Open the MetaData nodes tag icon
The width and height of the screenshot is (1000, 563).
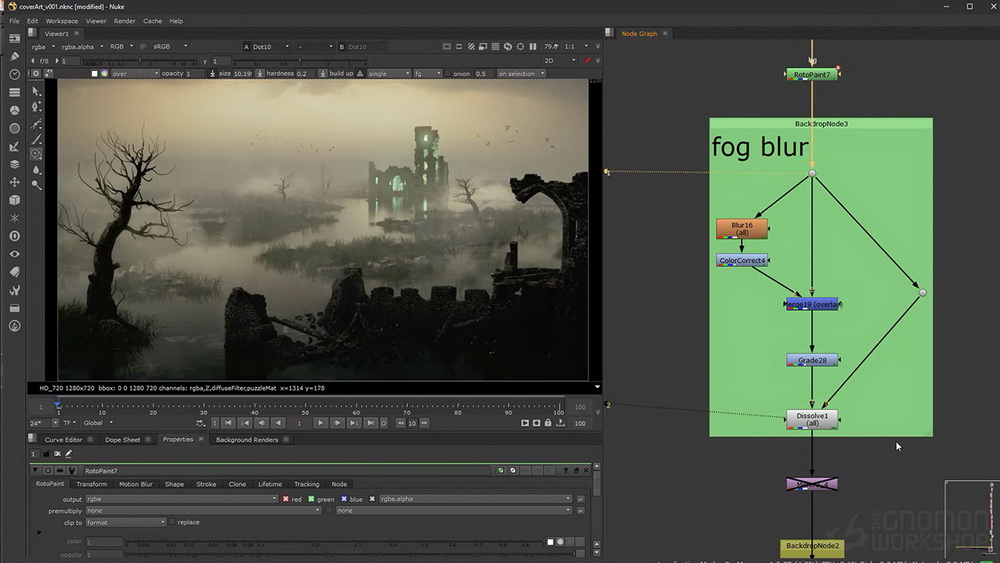coord(14,272)
